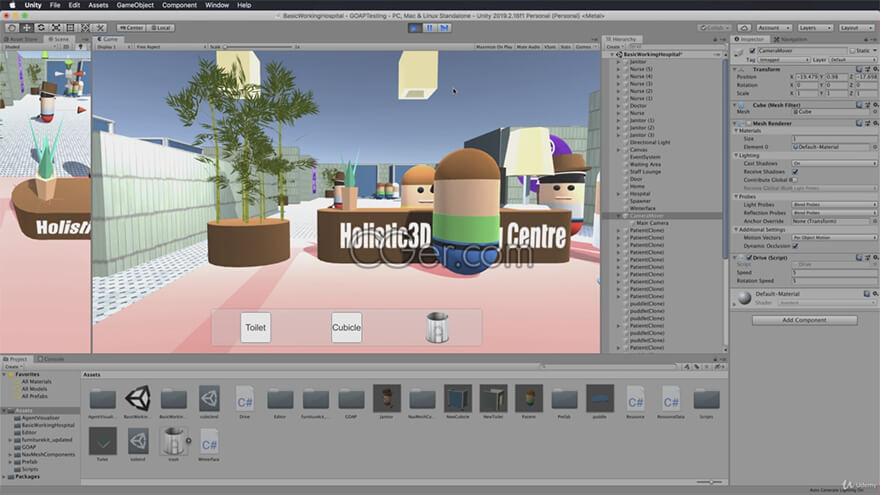Click the trash can icon in game view
The height and width of the screenshot is (495, 880).
click(437, 328)
